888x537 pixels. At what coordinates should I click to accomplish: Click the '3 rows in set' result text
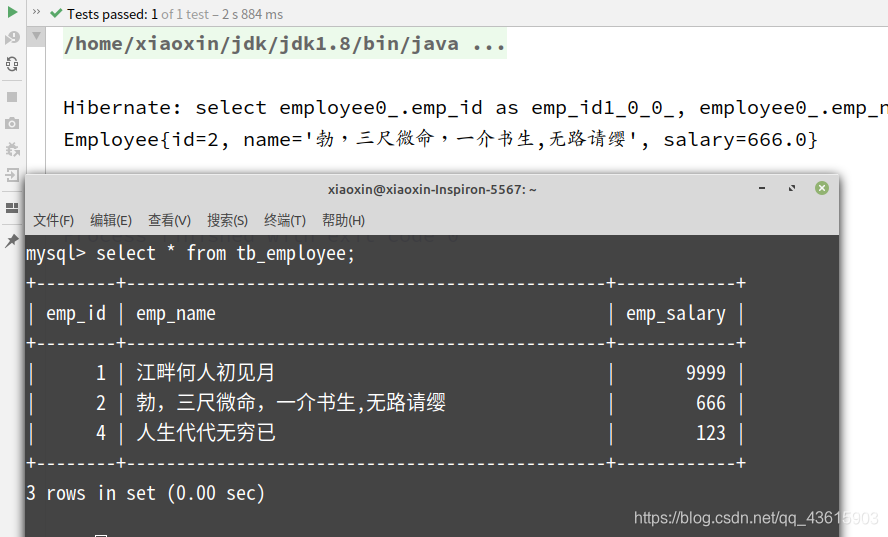[x=145, y=493]
